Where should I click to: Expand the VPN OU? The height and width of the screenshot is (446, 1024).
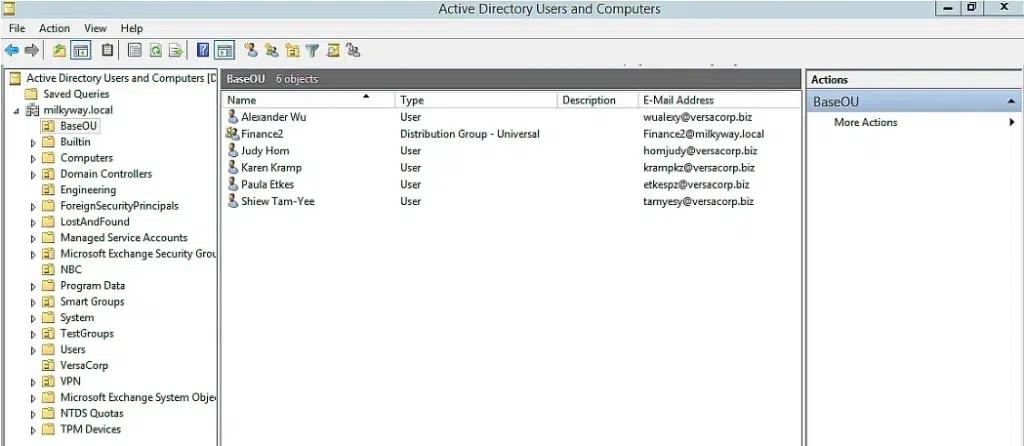[x=33, y=382]
